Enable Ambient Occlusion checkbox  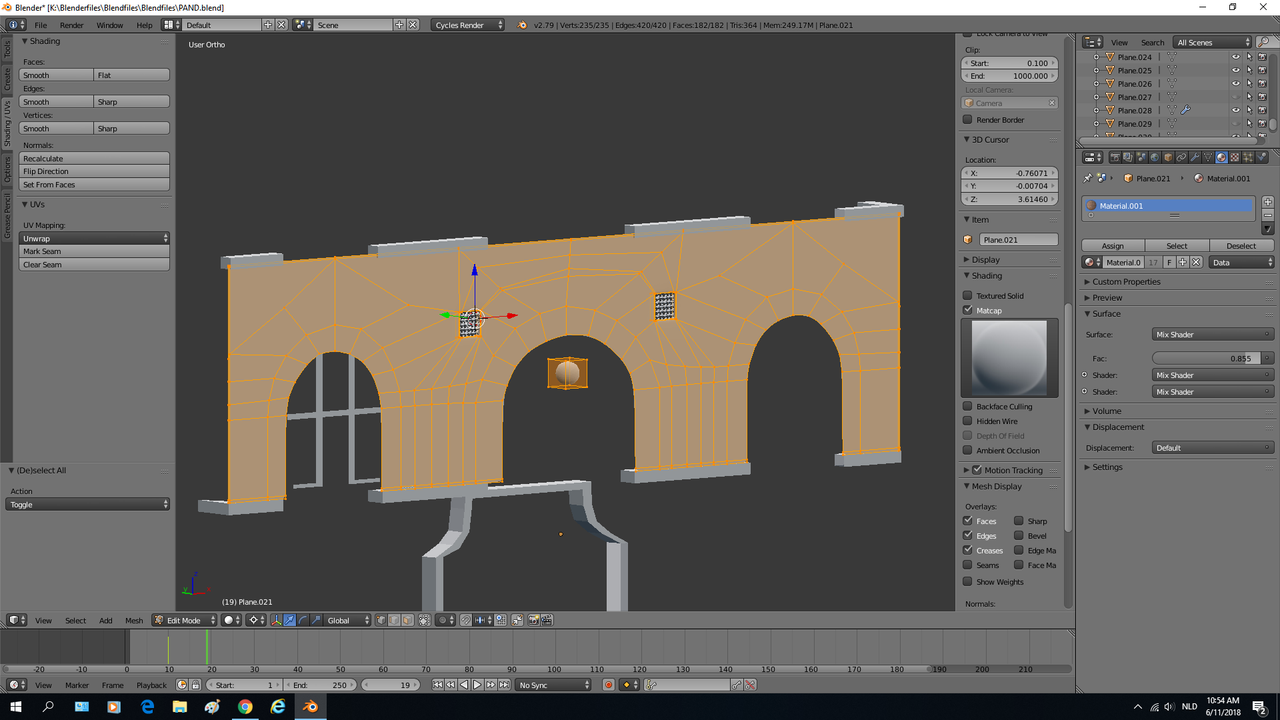pos(967,450)
